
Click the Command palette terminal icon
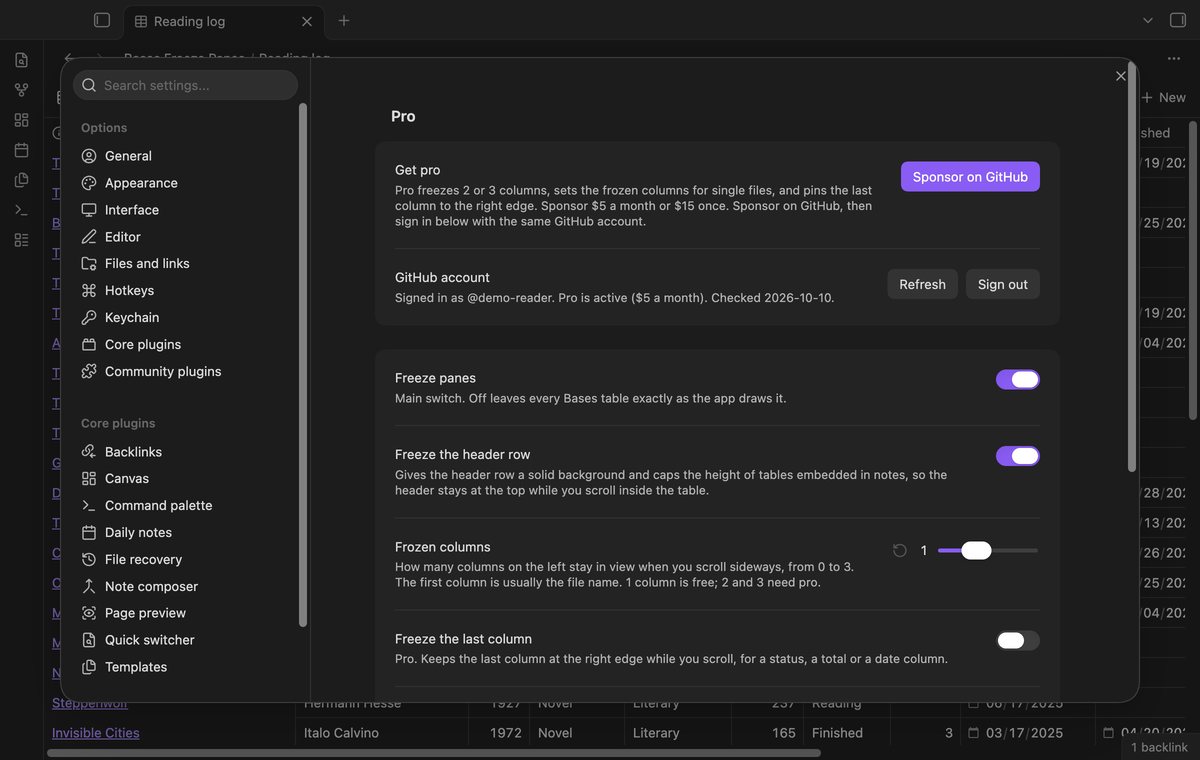[x=89, y=506]
